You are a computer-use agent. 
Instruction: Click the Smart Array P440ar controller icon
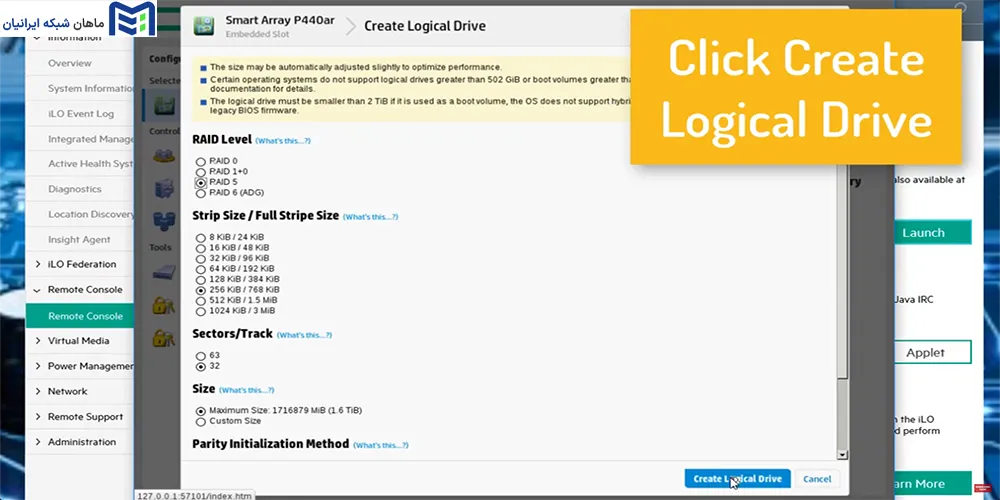(204, 26)
